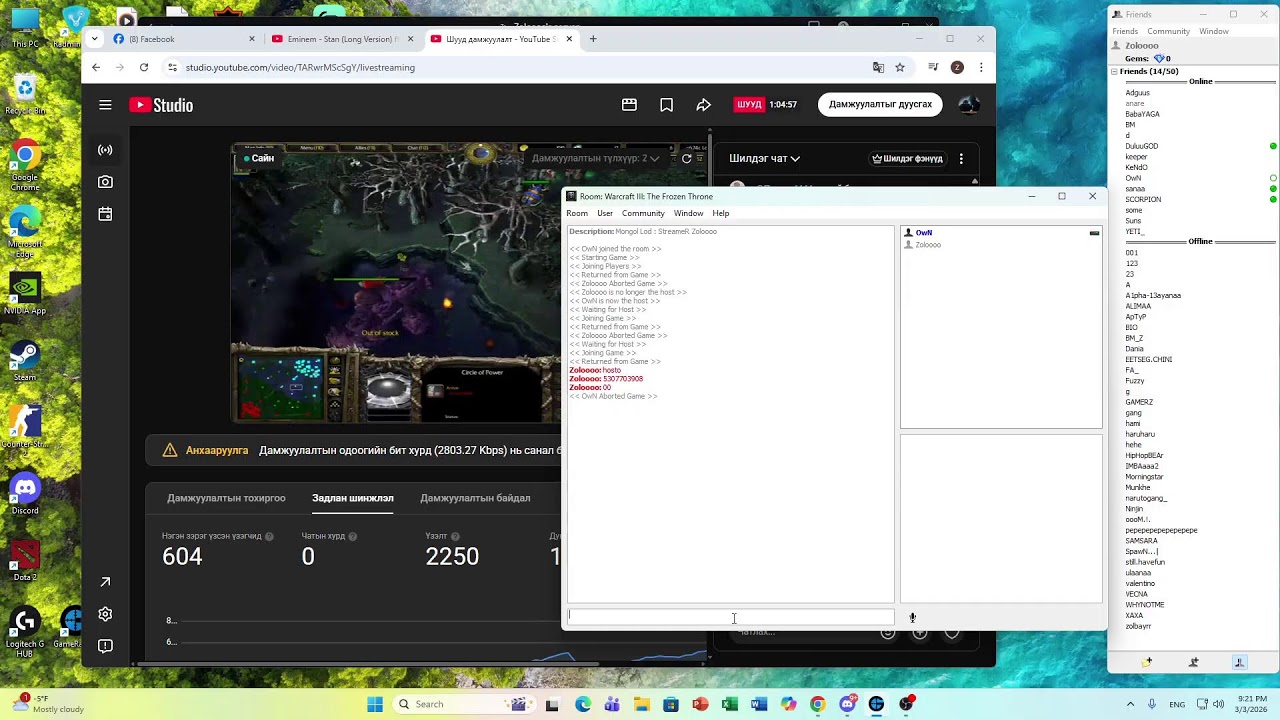
Task: Open the Community menu in room window
Action: click(x=643, y=213)
